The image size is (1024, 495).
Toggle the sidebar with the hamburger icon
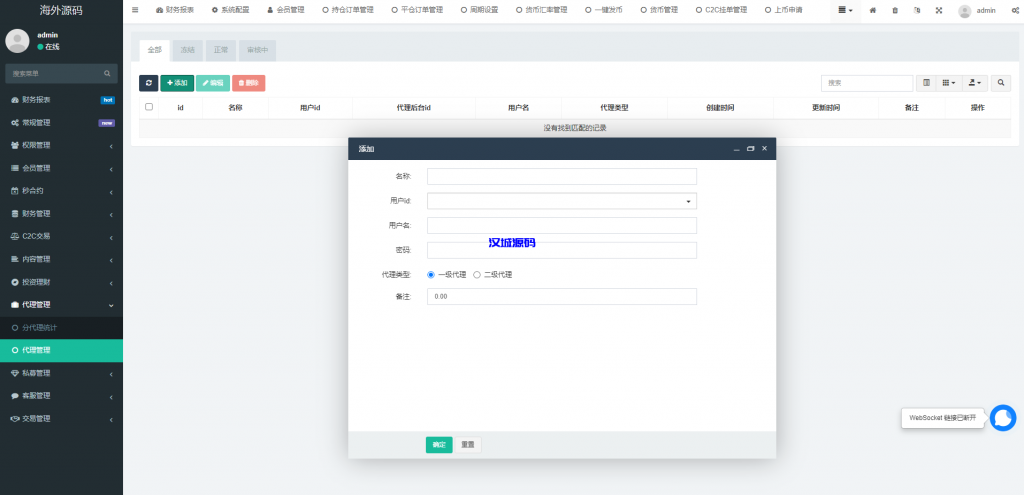(135, 10)
